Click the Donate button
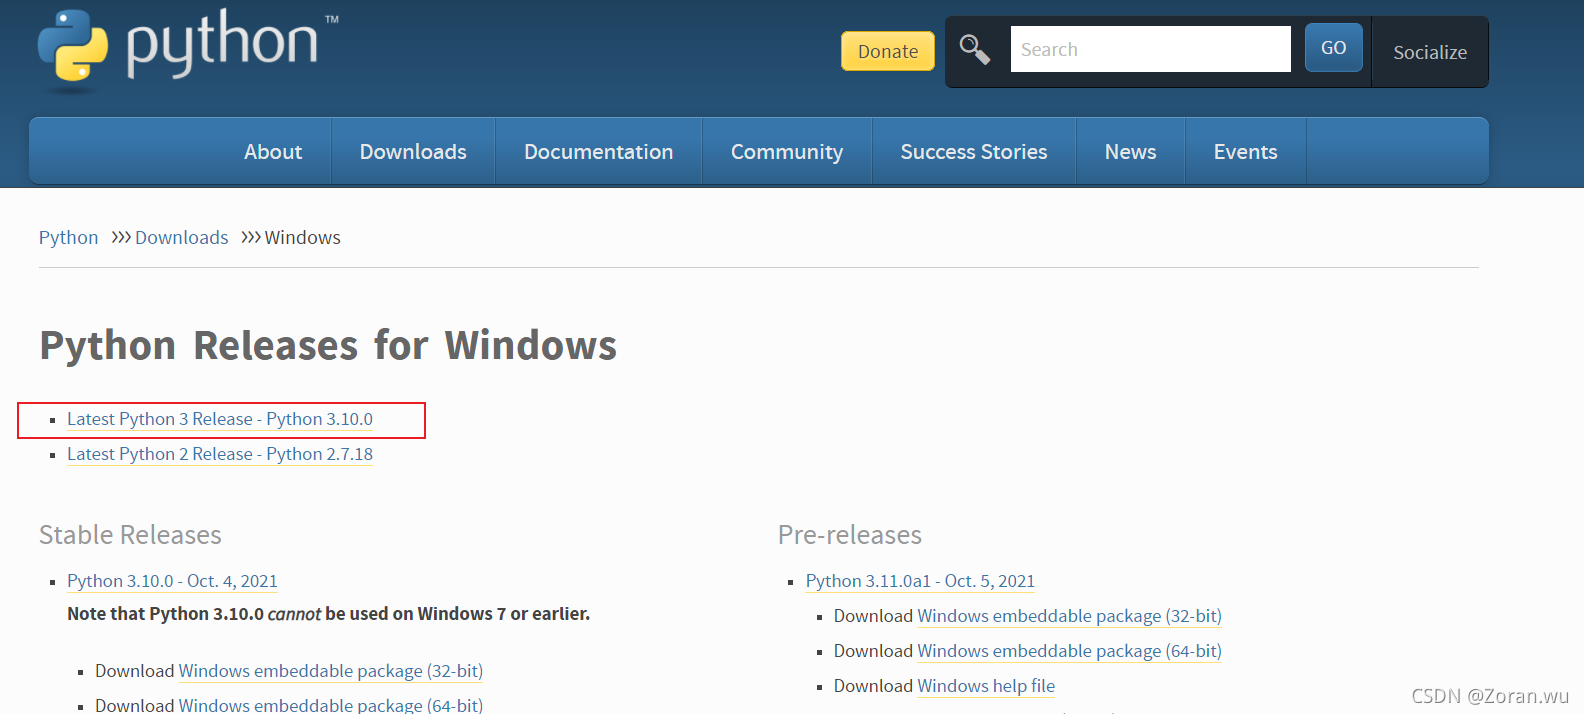Image resolution: width=1584 pixels, height=714 pixels. (x=888, y=51)
